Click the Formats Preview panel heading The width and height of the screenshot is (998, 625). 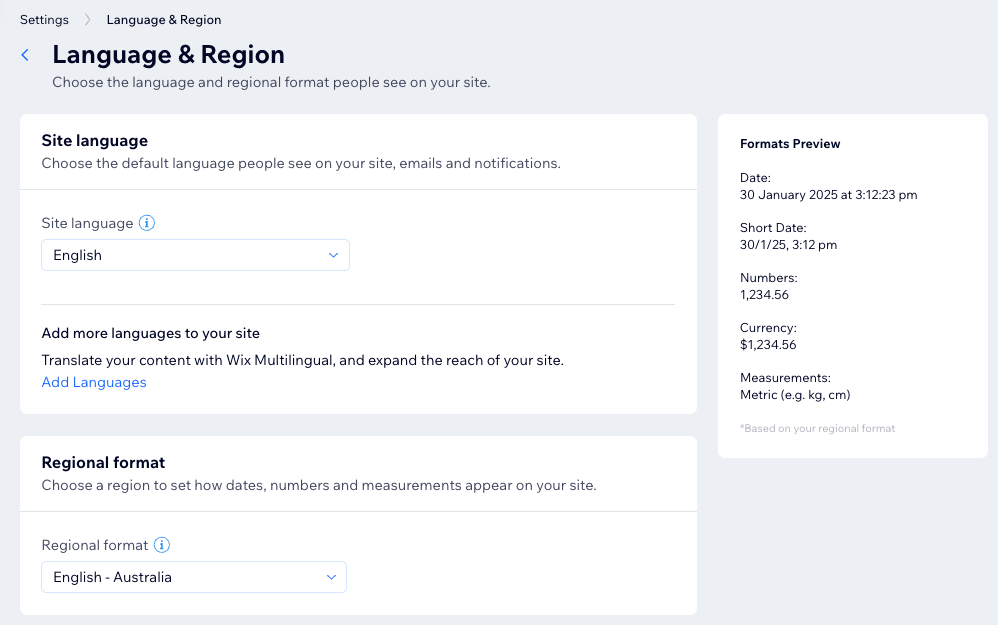790,144
